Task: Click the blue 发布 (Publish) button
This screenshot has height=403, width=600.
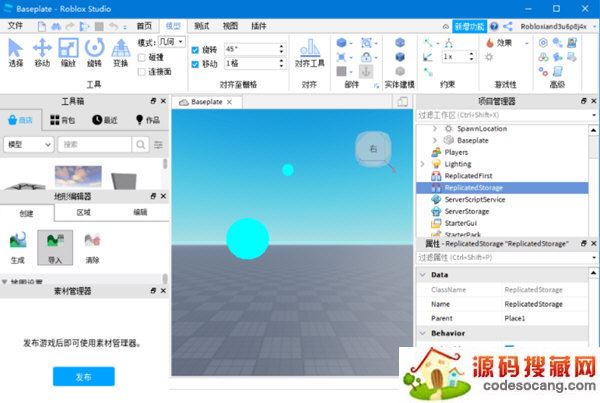Action: coord(83,377)
